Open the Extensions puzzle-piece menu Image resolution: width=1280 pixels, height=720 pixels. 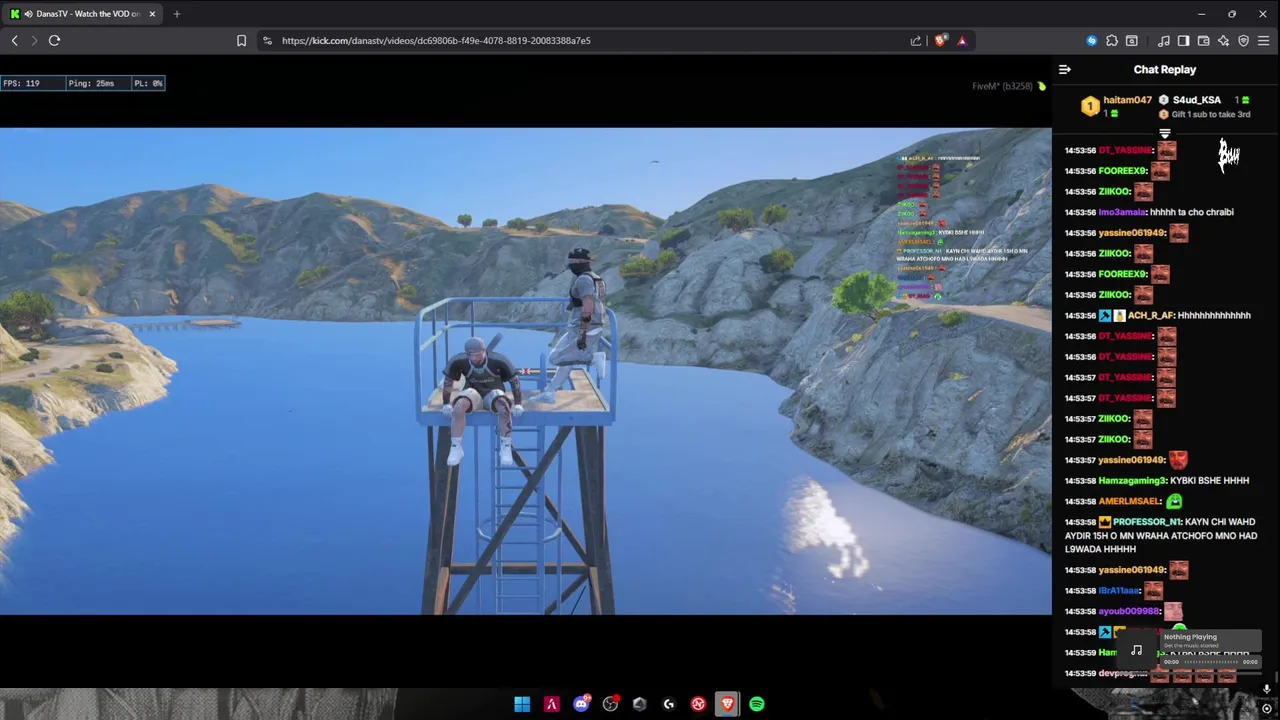click(1112, 41)
